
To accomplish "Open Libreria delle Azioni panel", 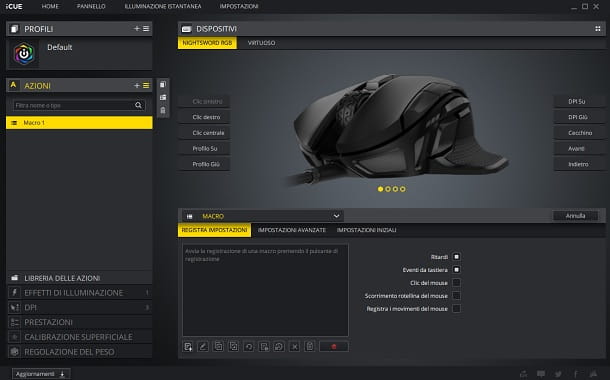I will tap(79, 278).
